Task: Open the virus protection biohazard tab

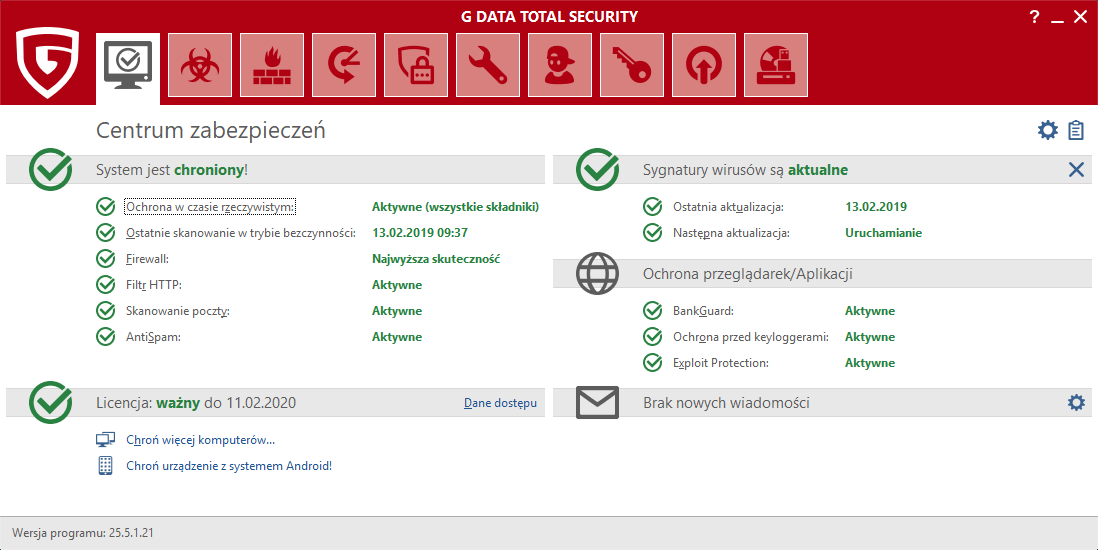Action: click(x=200, y=65)
